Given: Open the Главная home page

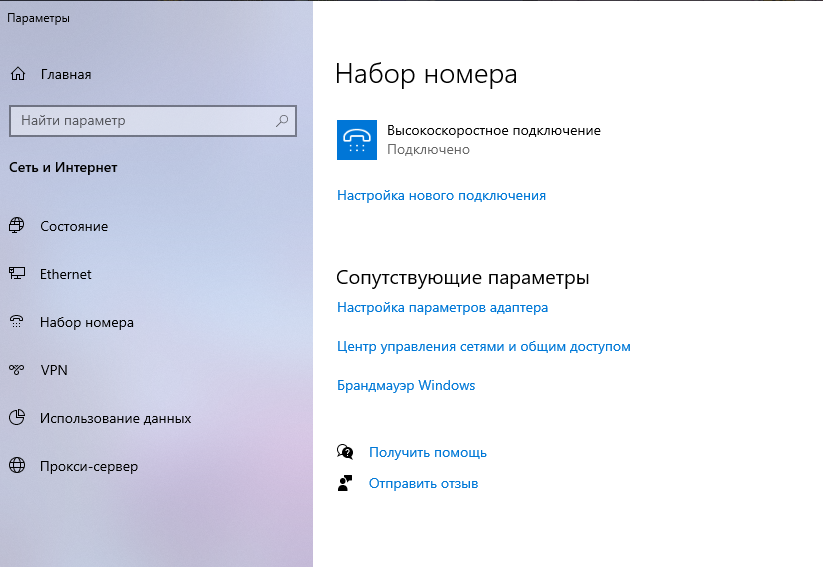Looking at the screenshot, I should (x=66, y=75).
